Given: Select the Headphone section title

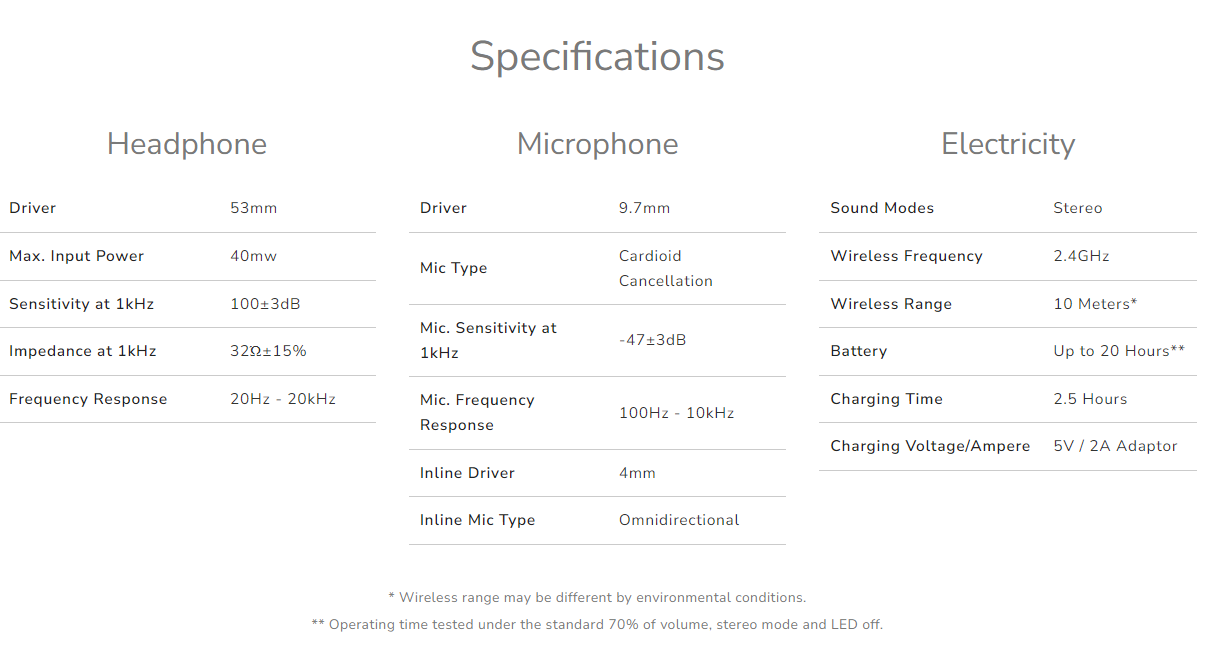Looking at the screenshot, I should (187, 144).
